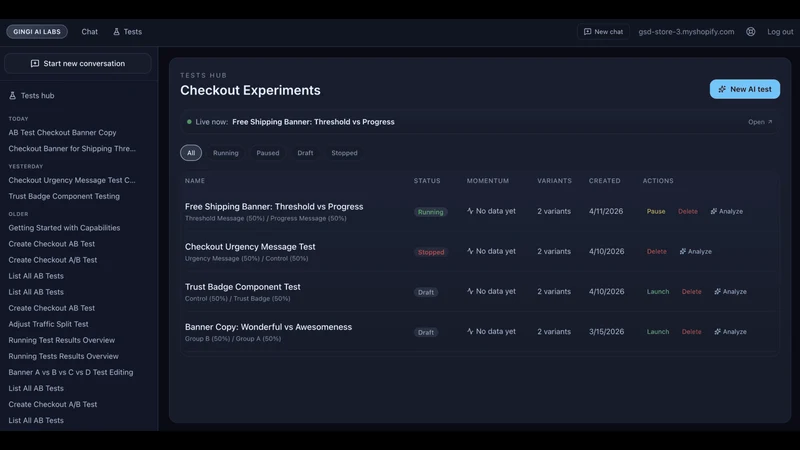This screenshot has width=800, height=450.
Task: Select the All filter tab
Action: pos(191,153)
